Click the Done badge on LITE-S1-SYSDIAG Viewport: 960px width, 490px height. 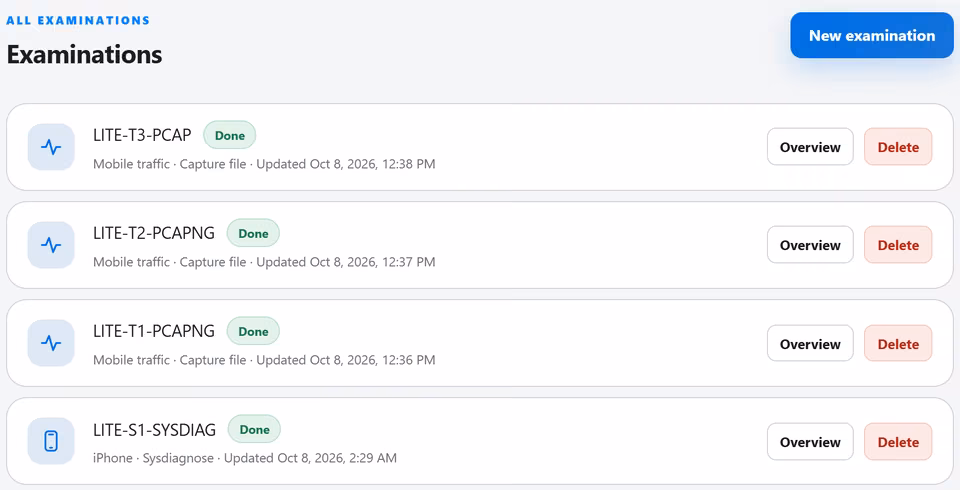click(x=254, y=429)
